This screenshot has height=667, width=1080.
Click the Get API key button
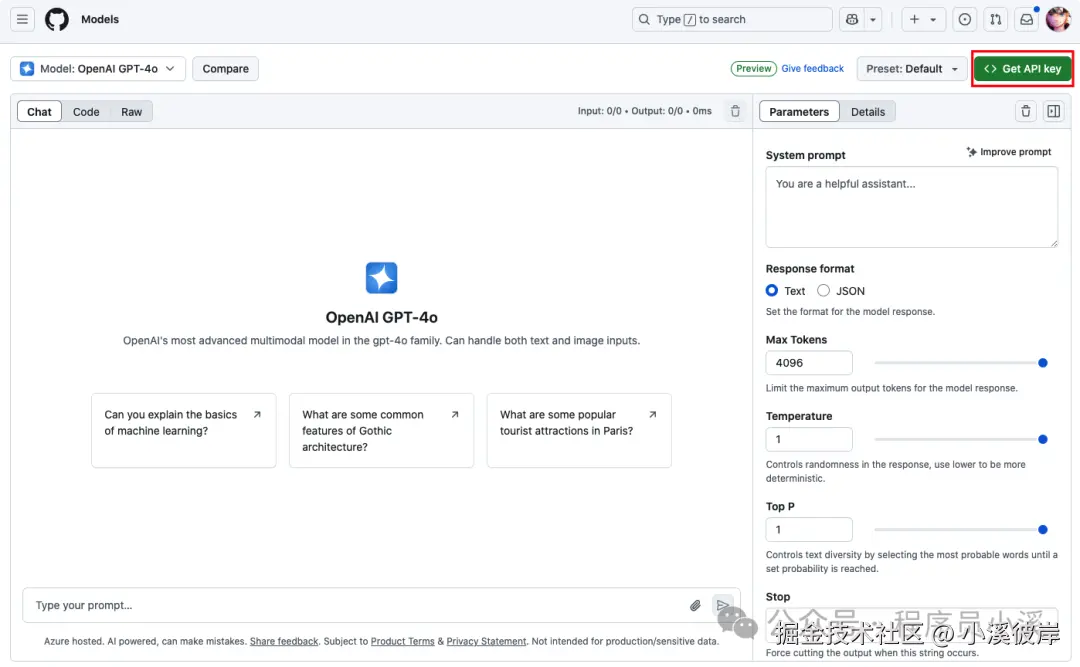1022,69
